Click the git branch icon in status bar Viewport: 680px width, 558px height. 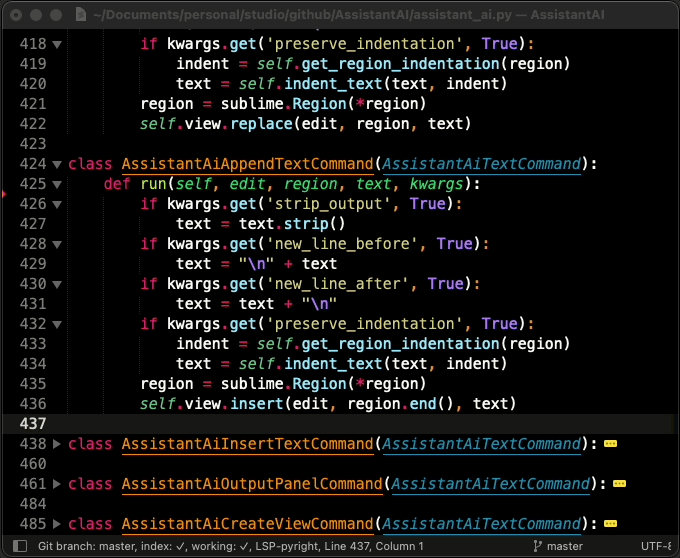click(x=537, y=546)
